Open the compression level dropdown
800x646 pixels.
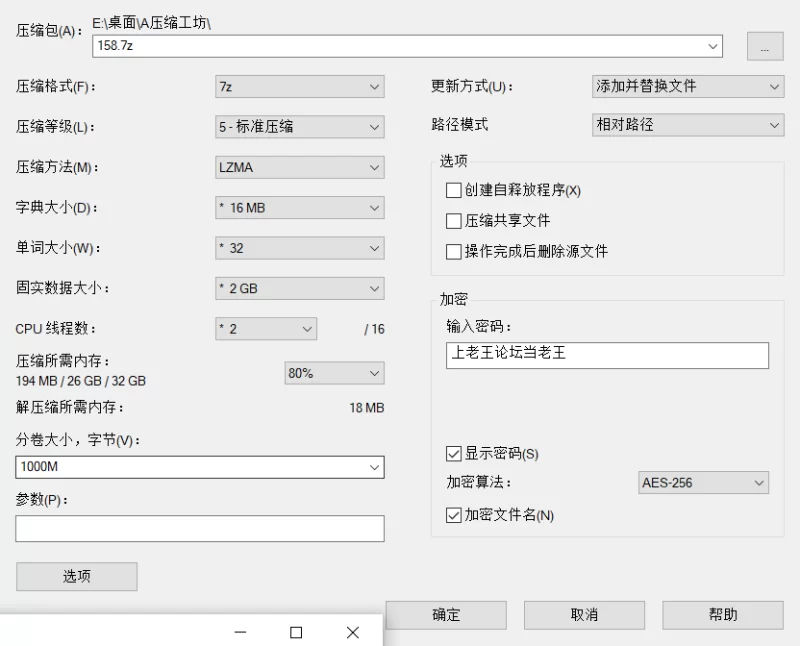click(299, 127)
